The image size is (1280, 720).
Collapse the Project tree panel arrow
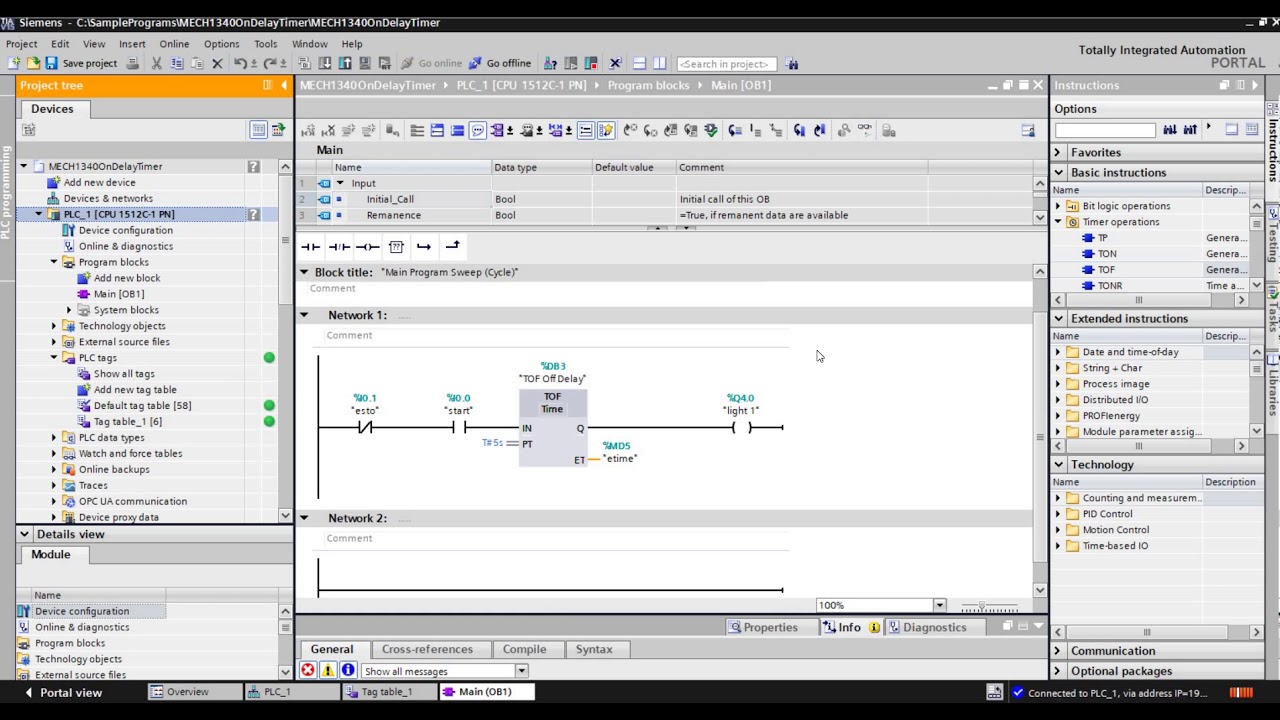coord(283,85)
